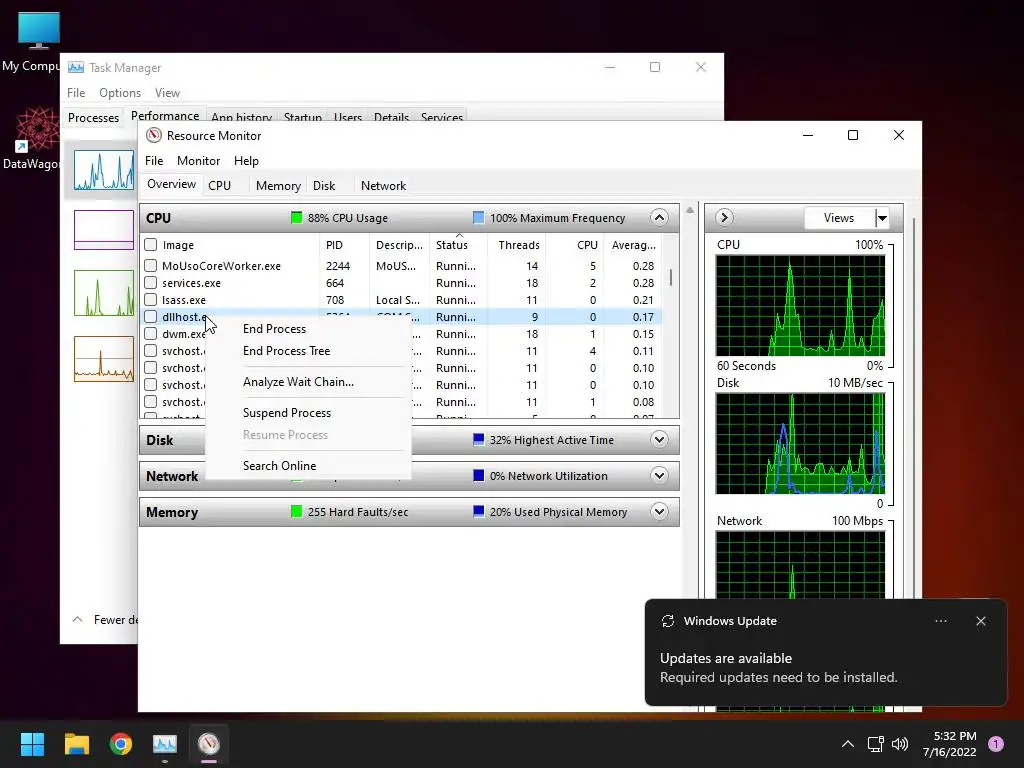Viewport: 1024px width, 768px height.
Task: Open Options menu in Task Manager
Action: click(x=120, y=93)
